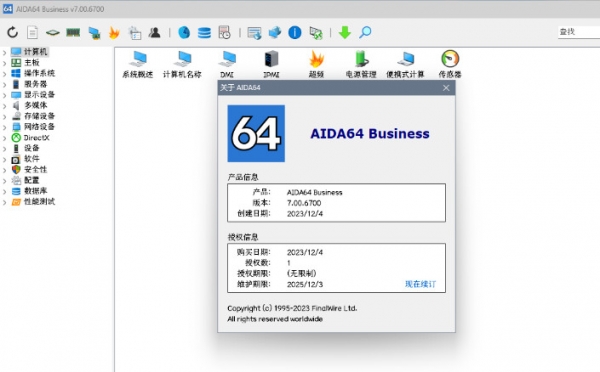
Task: Select 计算机 in the sidebar tree
Action: 35,52
